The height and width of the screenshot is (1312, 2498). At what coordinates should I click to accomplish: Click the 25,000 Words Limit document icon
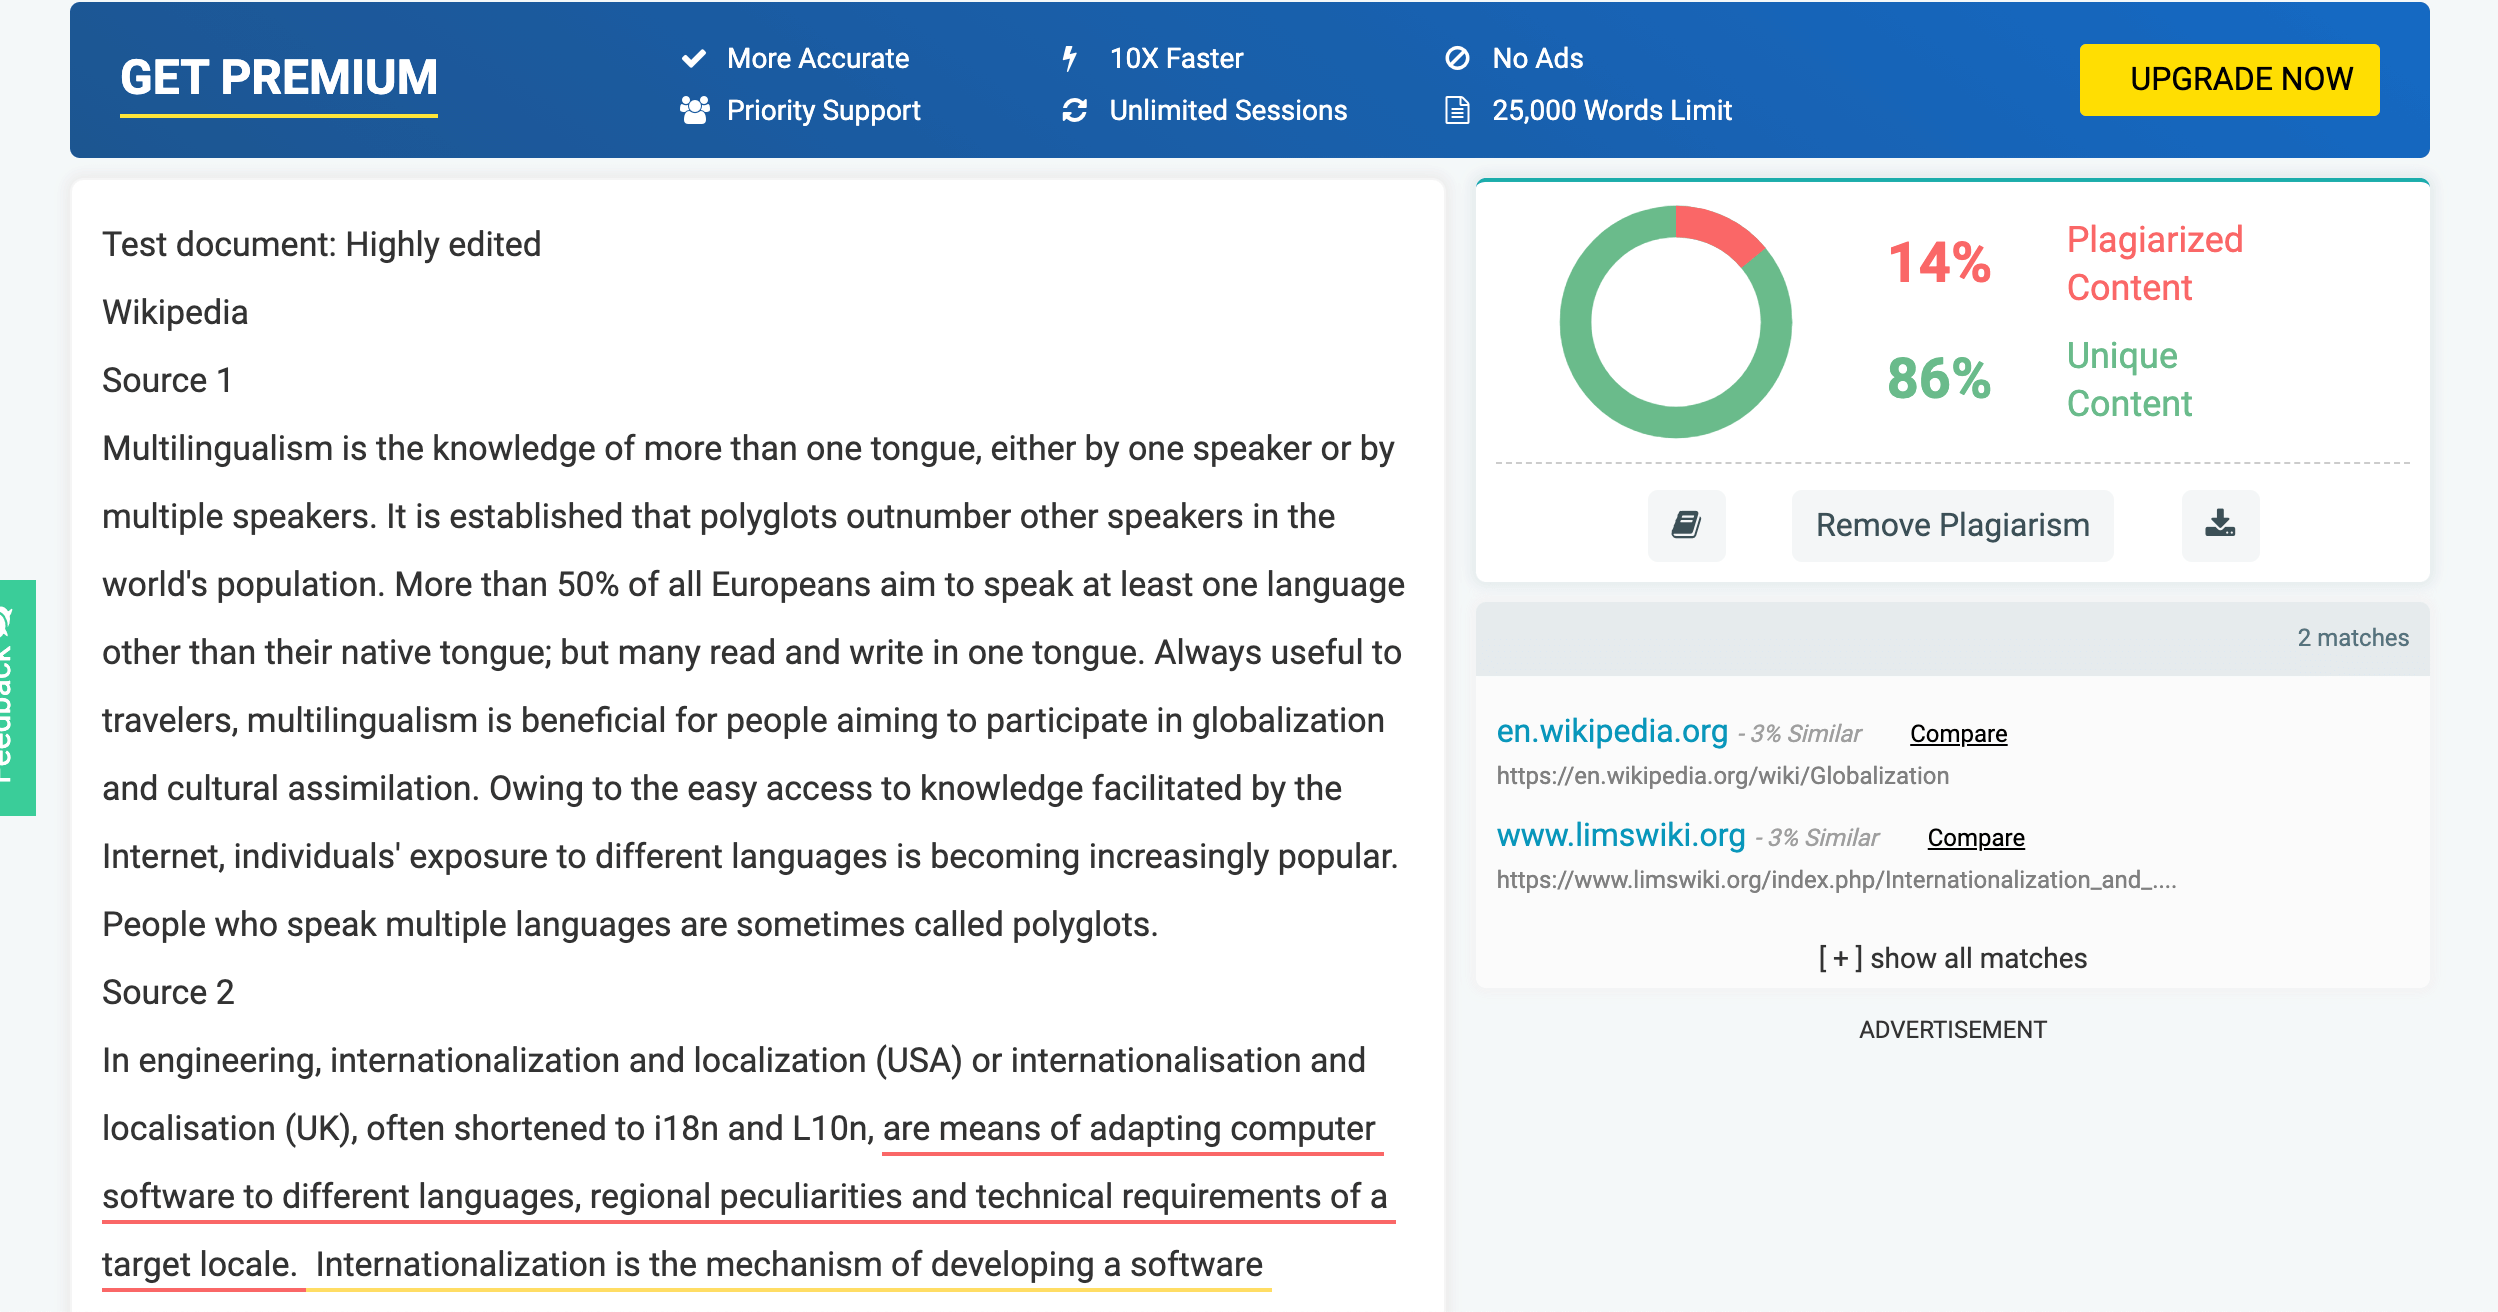click(1457, 110)
